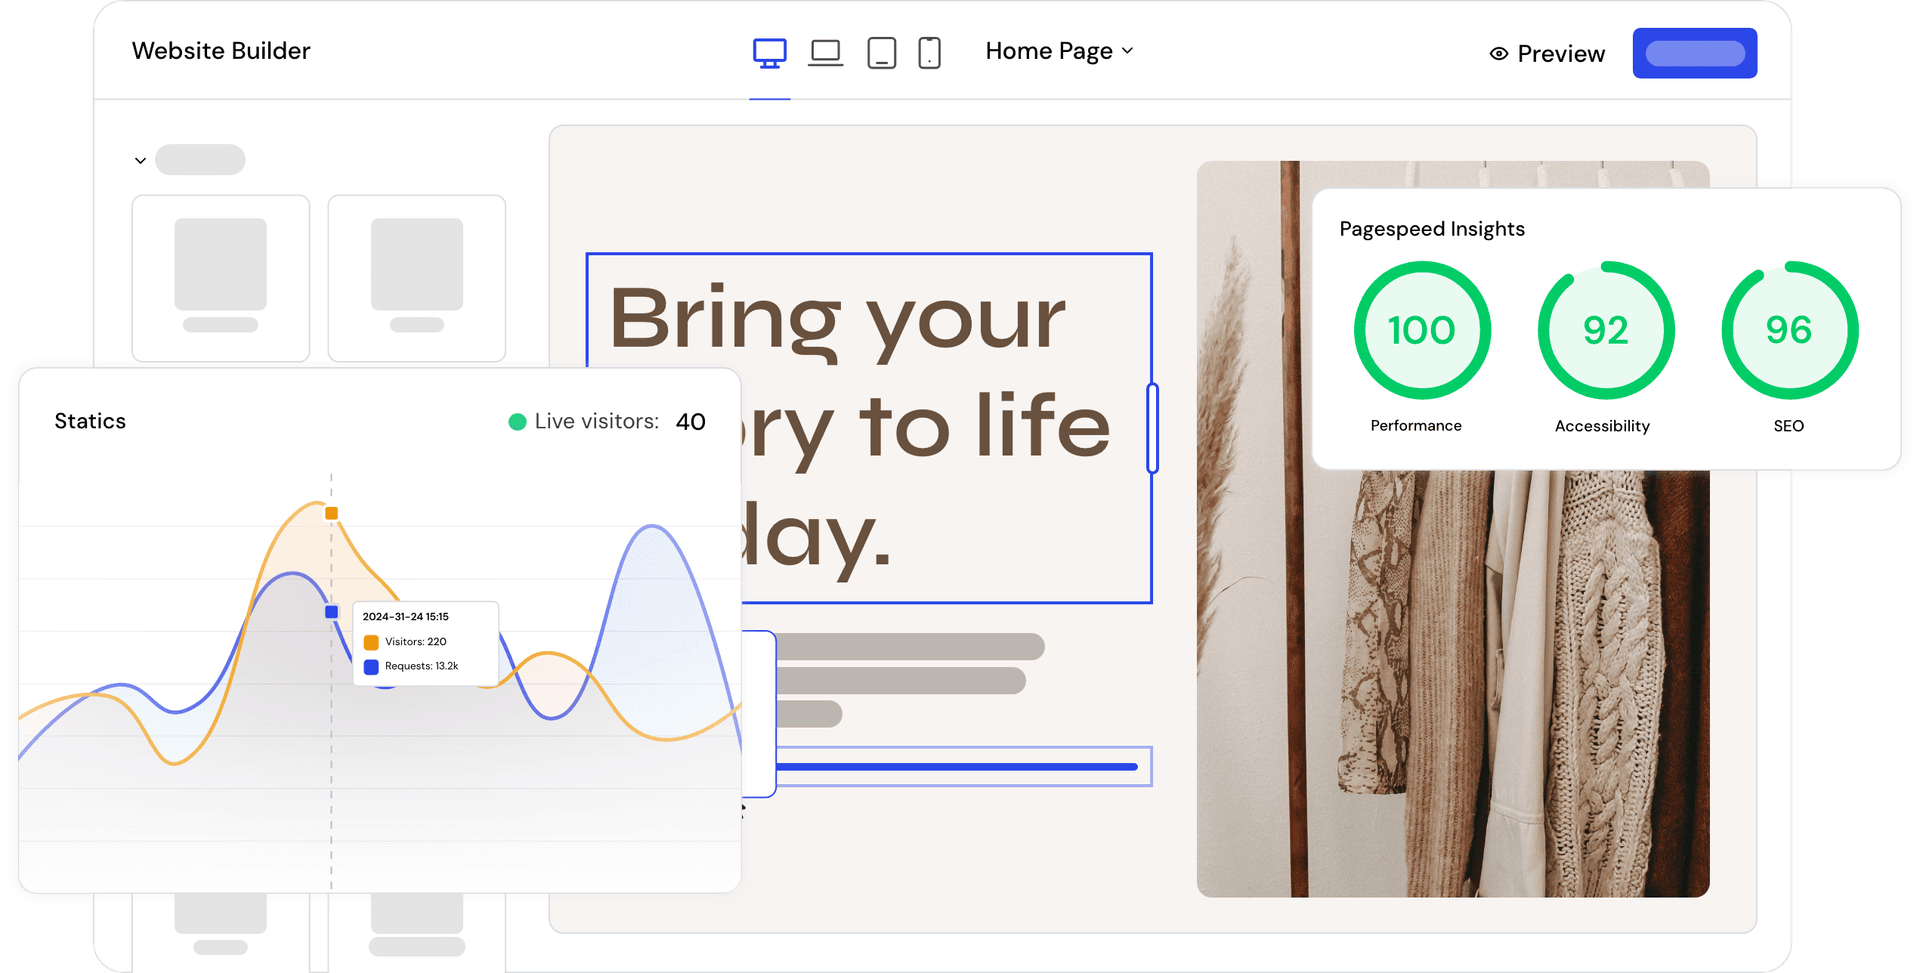Viewport: 1920px width, 973px height.
Task: Select the first template thumbnail in sidebar
Action: click(221, 278)
